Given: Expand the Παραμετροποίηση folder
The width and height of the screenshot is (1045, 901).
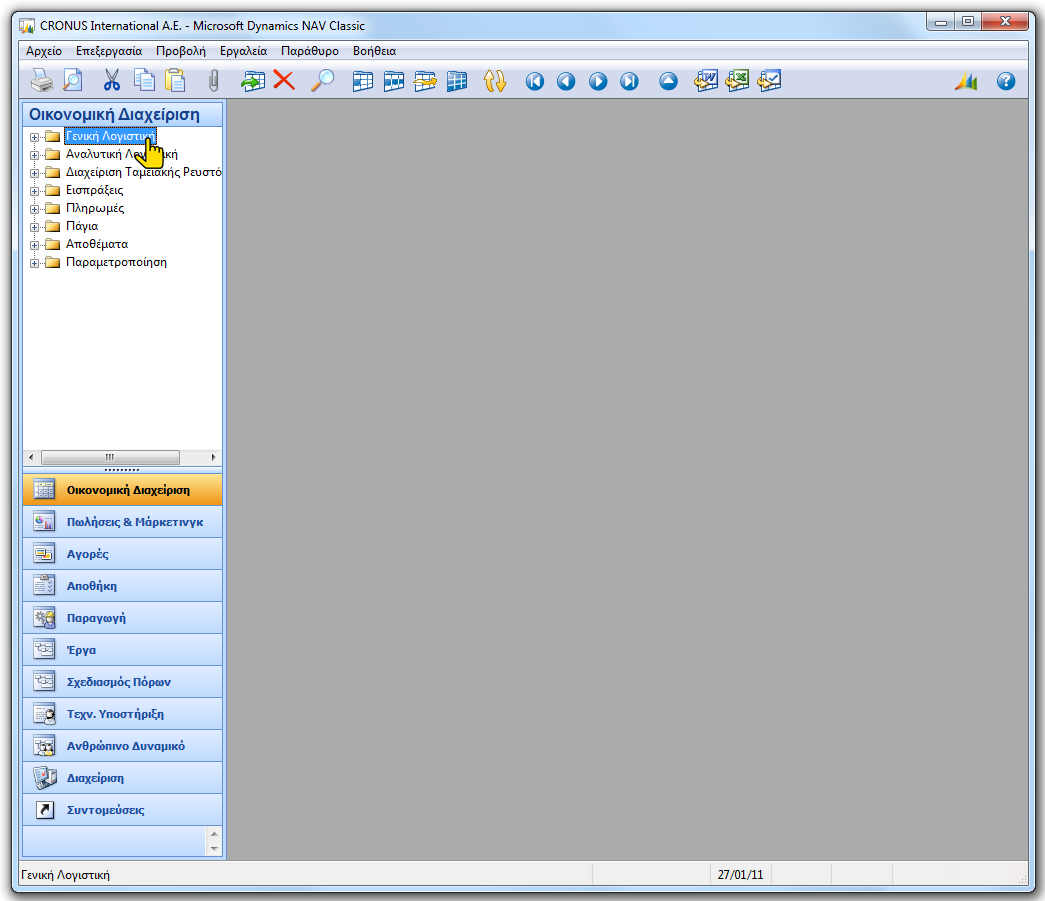Looking at the screenshot, I should coord(34,263).
